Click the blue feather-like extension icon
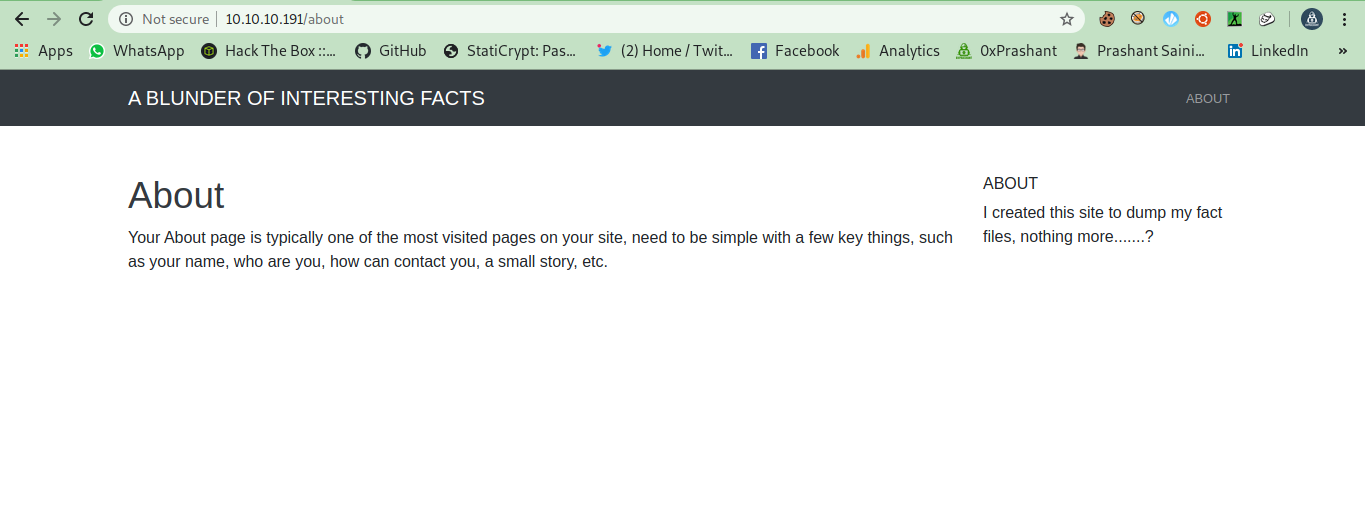 pos(1171,19)
